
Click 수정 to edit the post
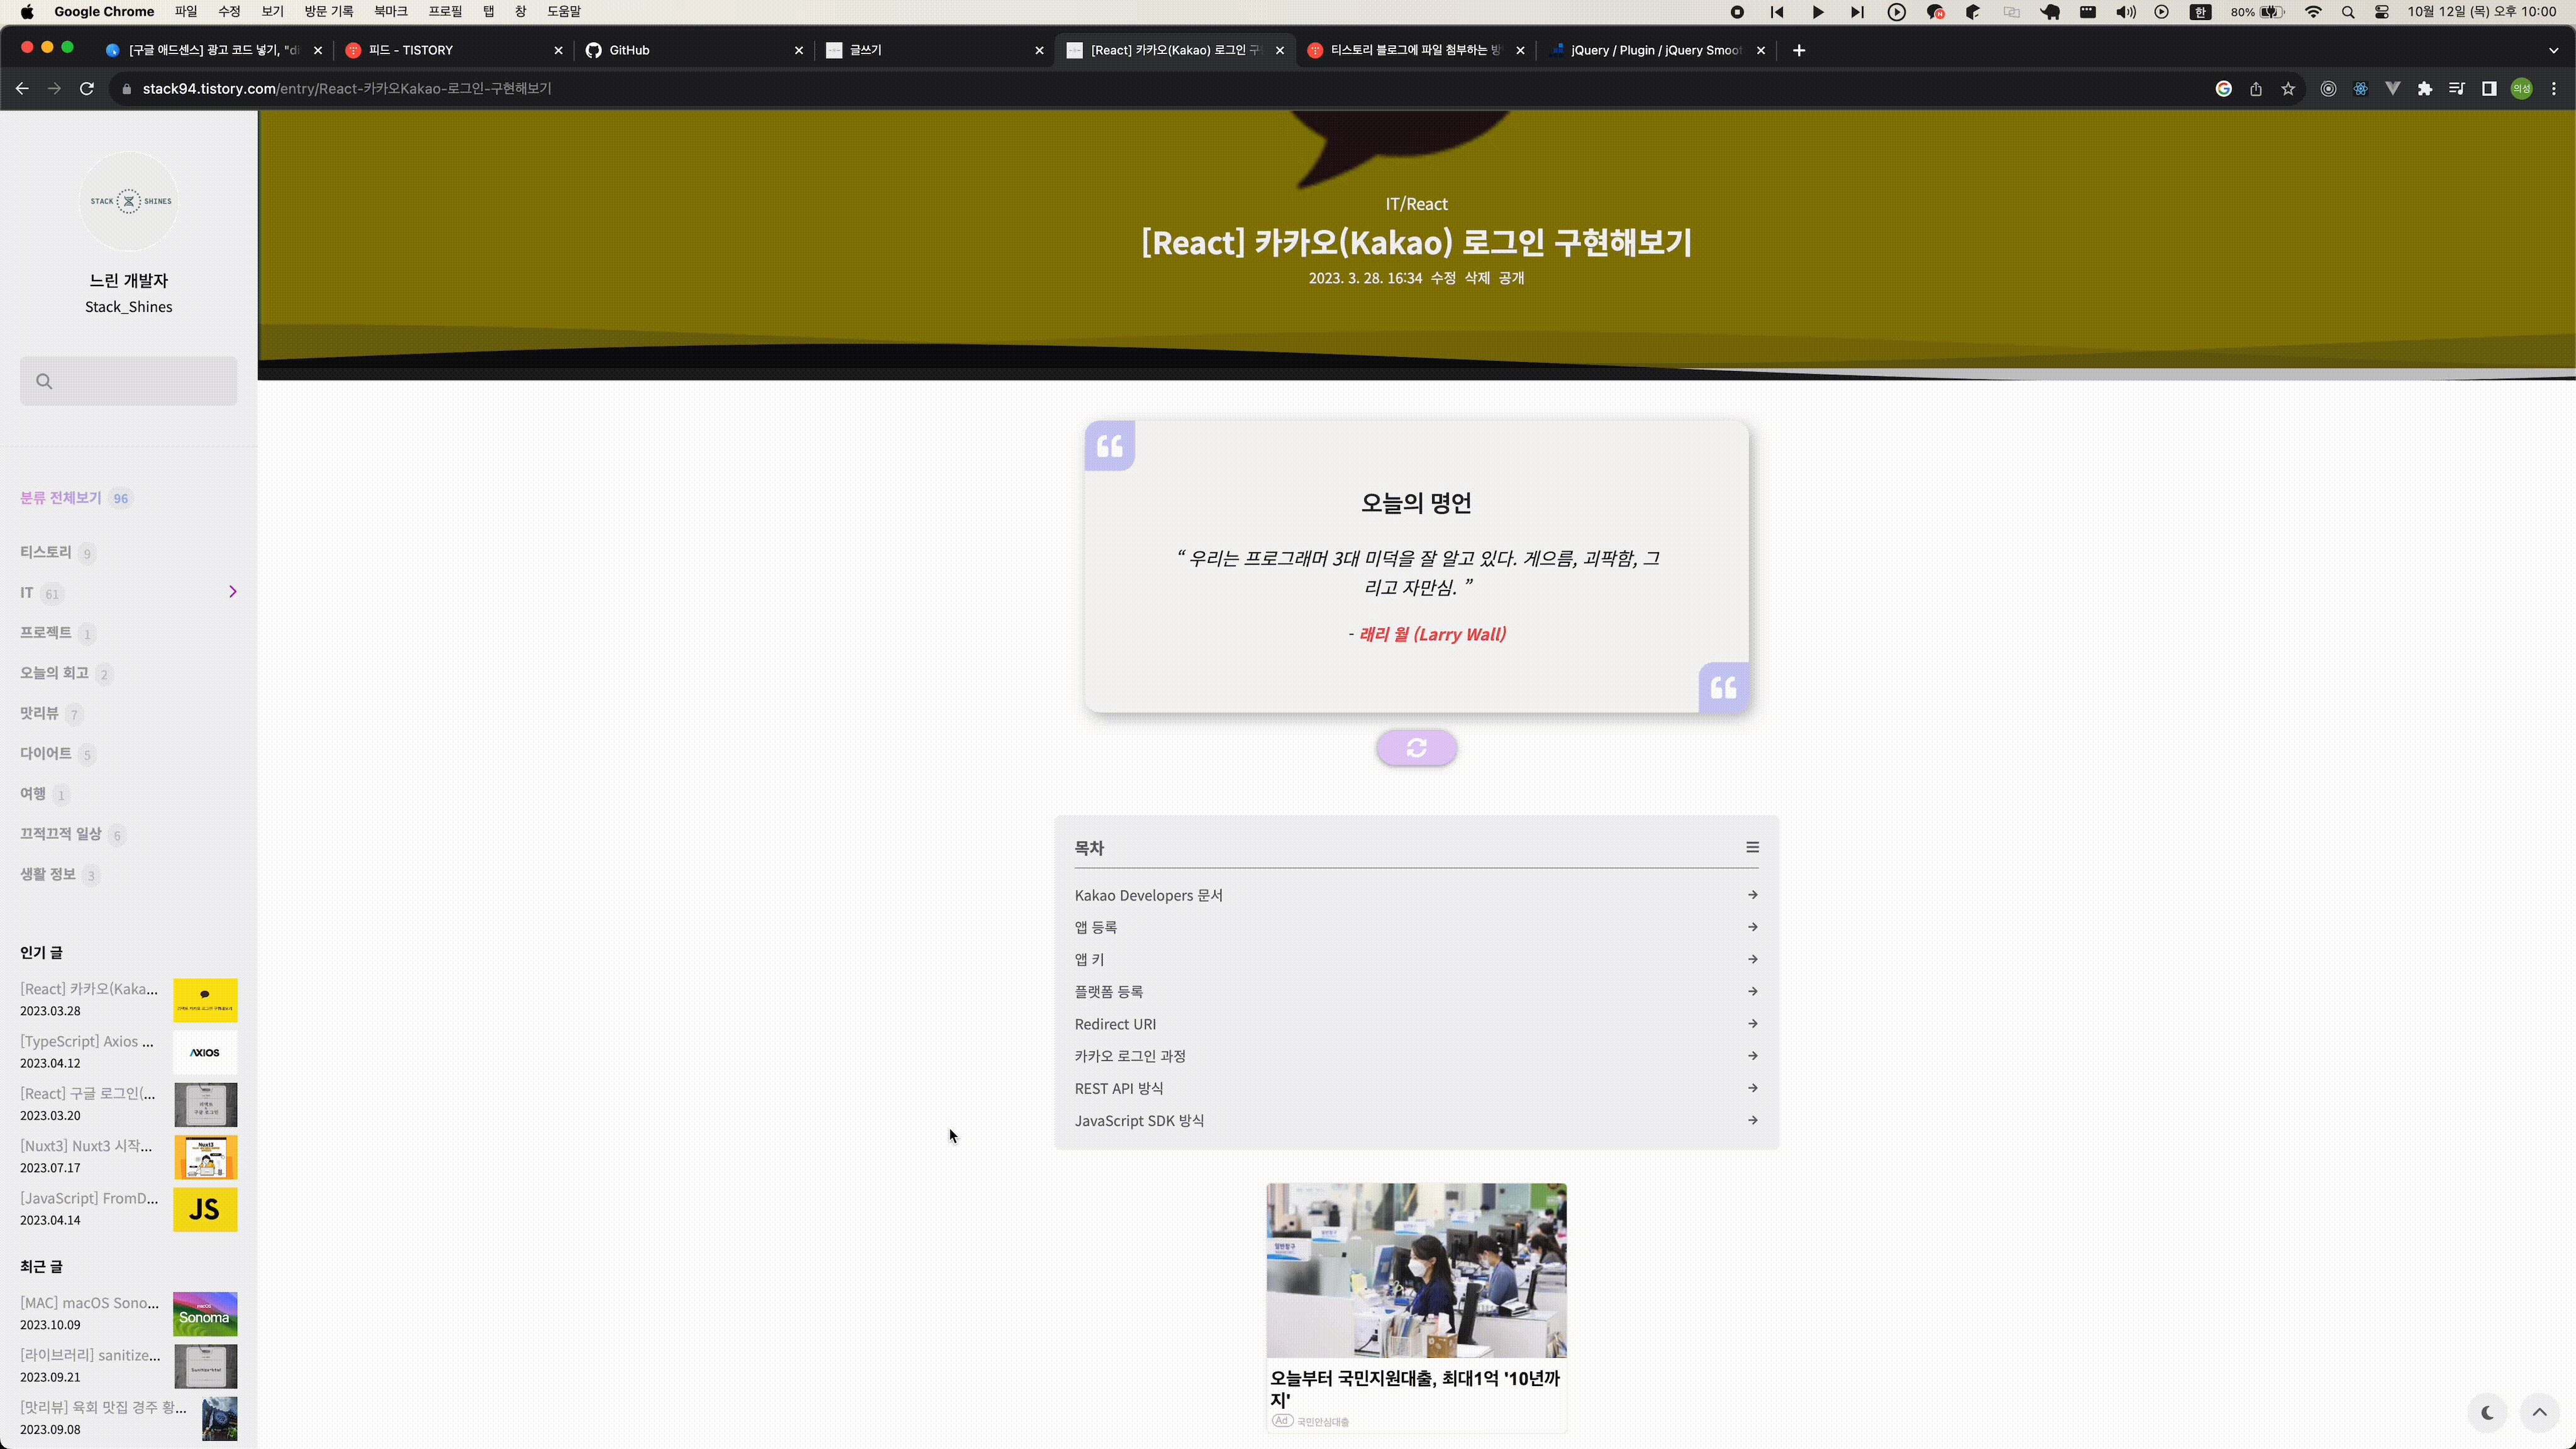[1443, 278]
